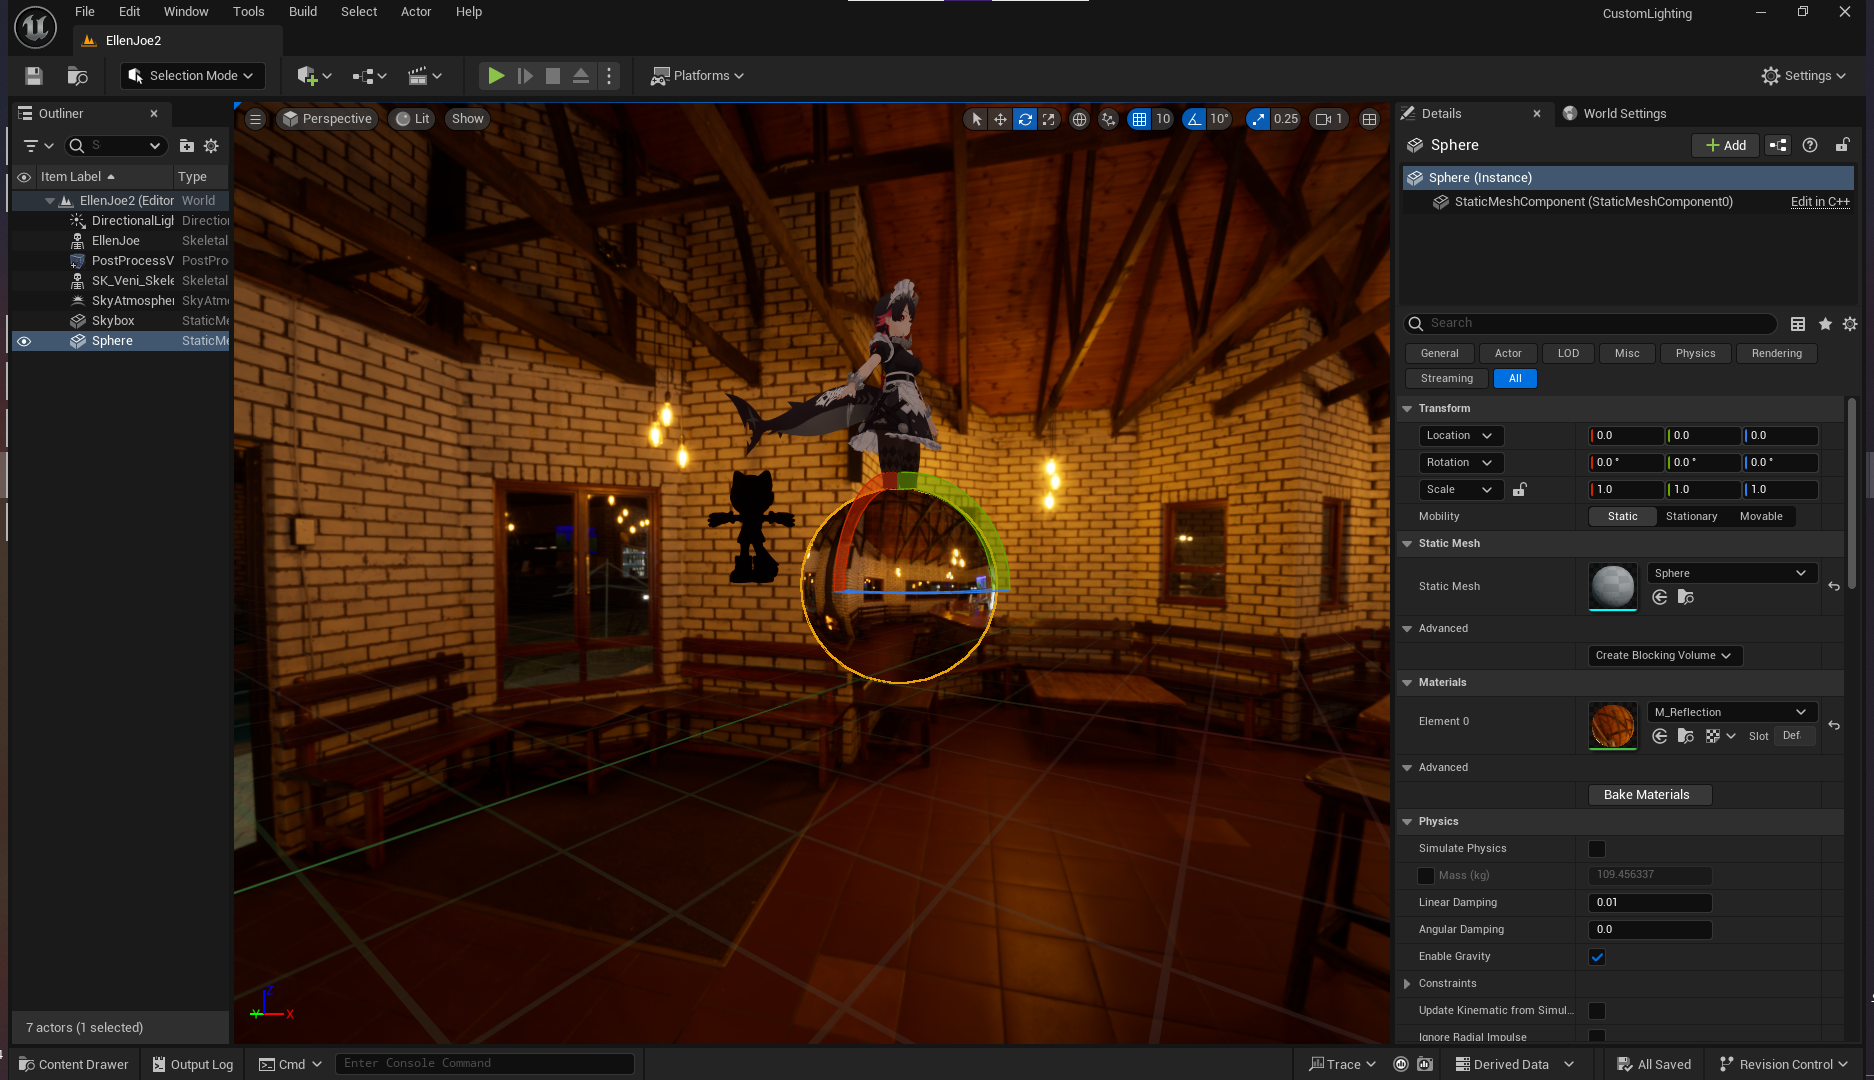This screenshot has height=1080, width=1874.
Task: Browse to Sphere static mesh in Content Browser
Action: [1685, 597]
